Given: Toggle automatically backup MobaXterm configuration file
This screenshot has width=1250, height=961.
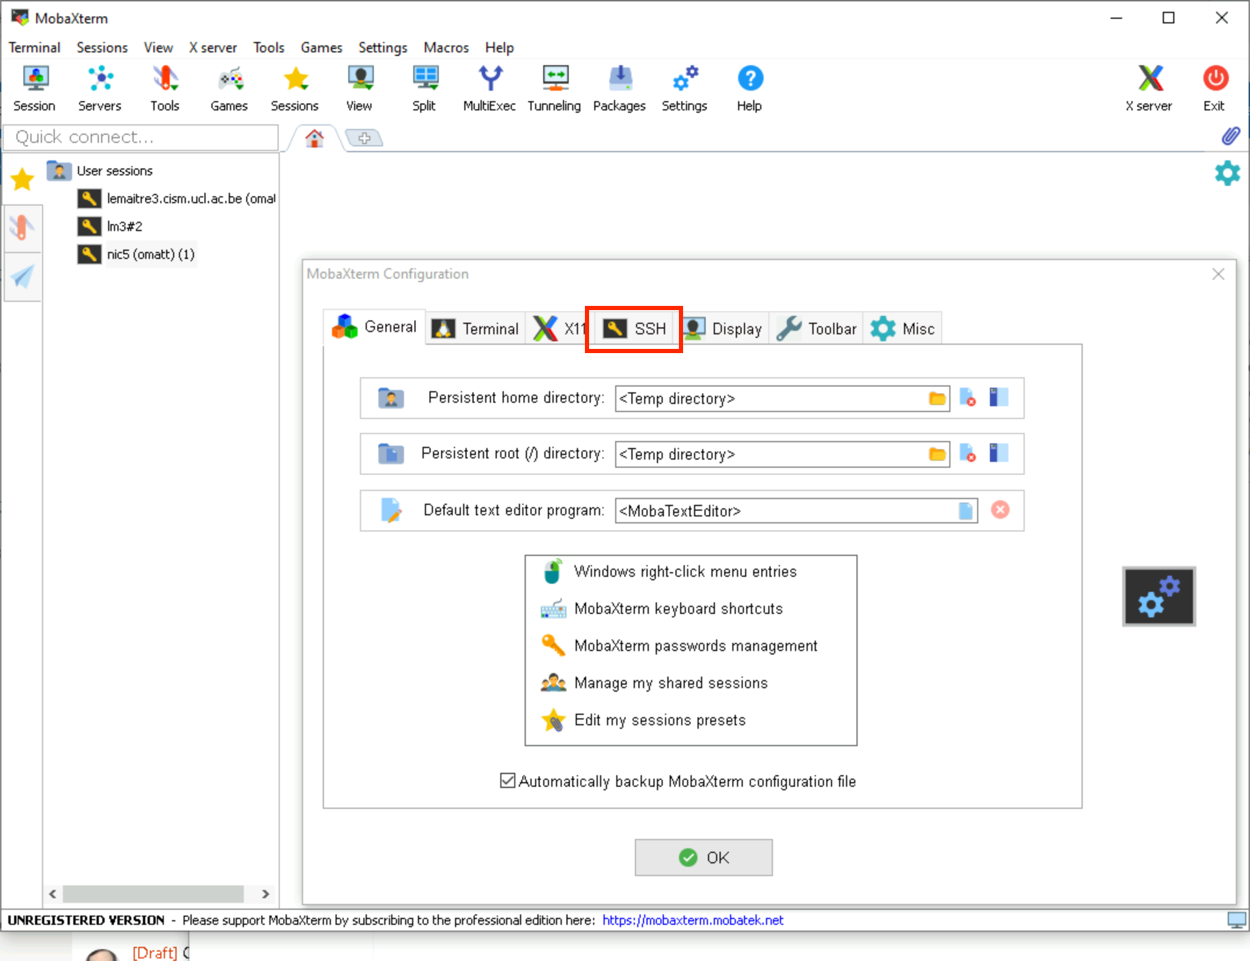Looking at the screenshot, I should coord(508,781).
